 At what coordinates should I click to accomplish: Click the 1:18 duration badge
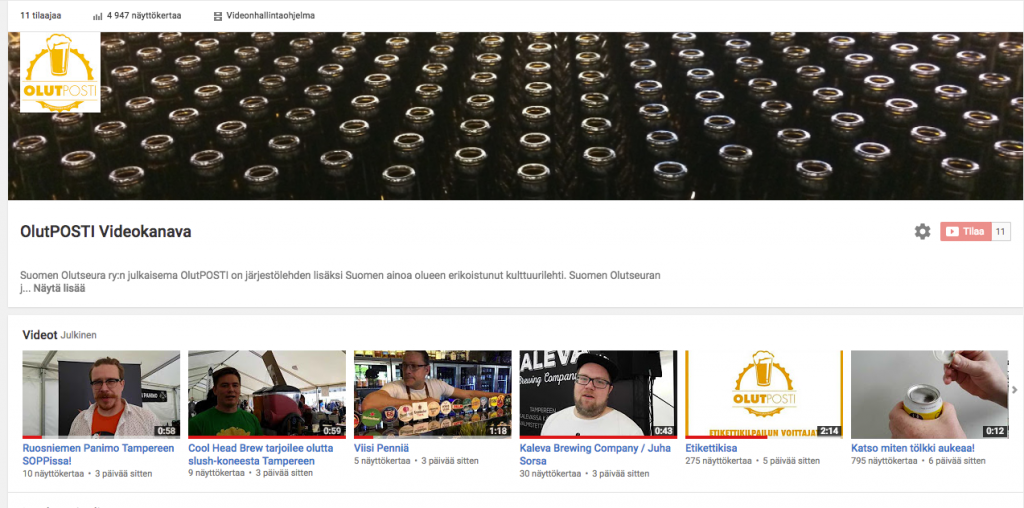(x=498, y=431)
